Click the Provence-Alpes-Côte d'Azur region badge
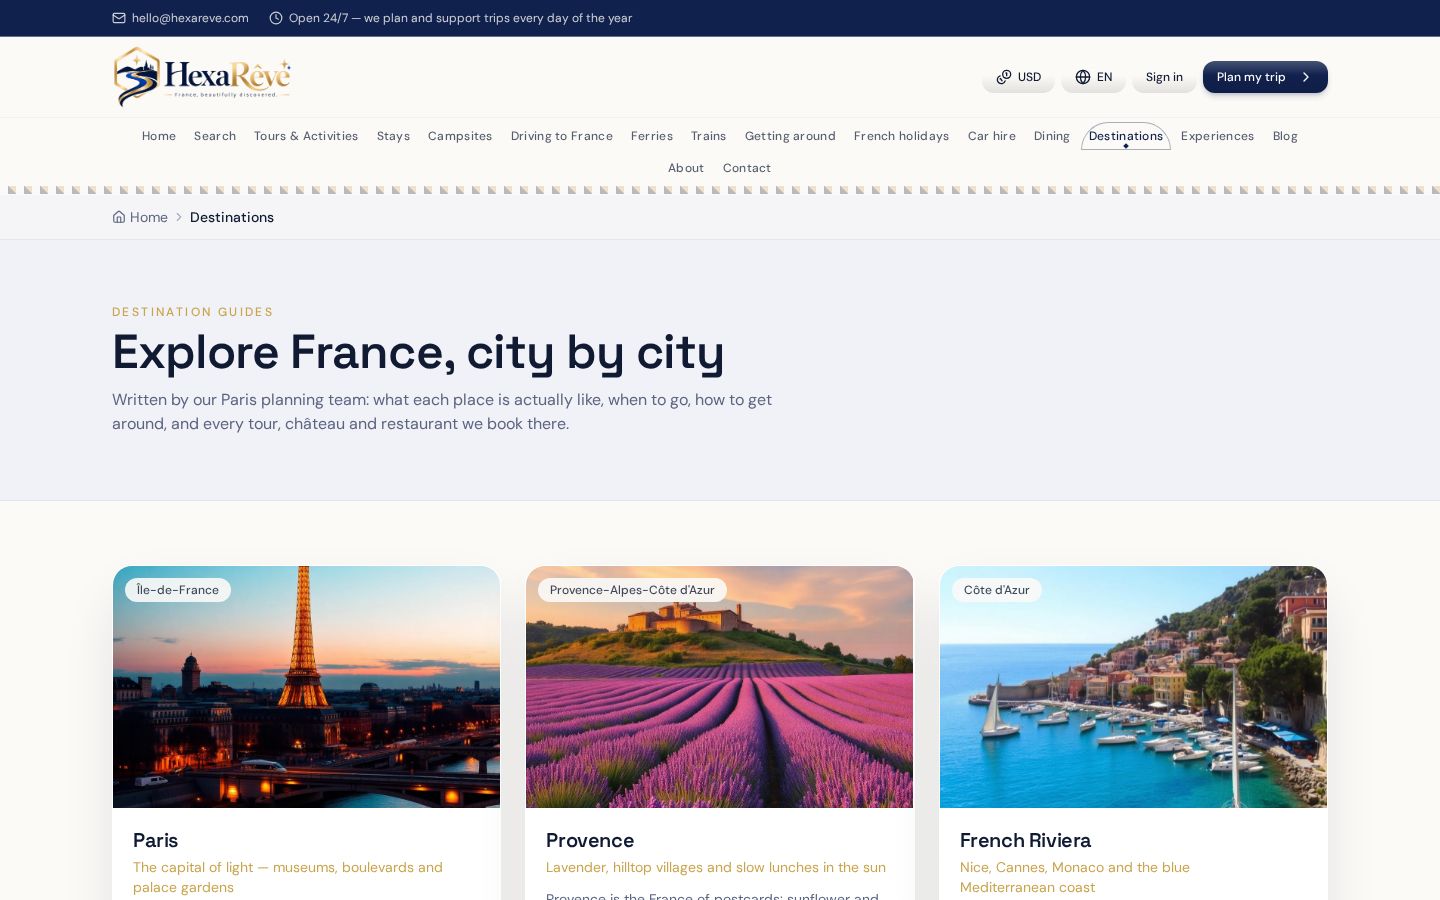Image resolution: width=1440 pixels, height=900 pixels. point(632,590)
